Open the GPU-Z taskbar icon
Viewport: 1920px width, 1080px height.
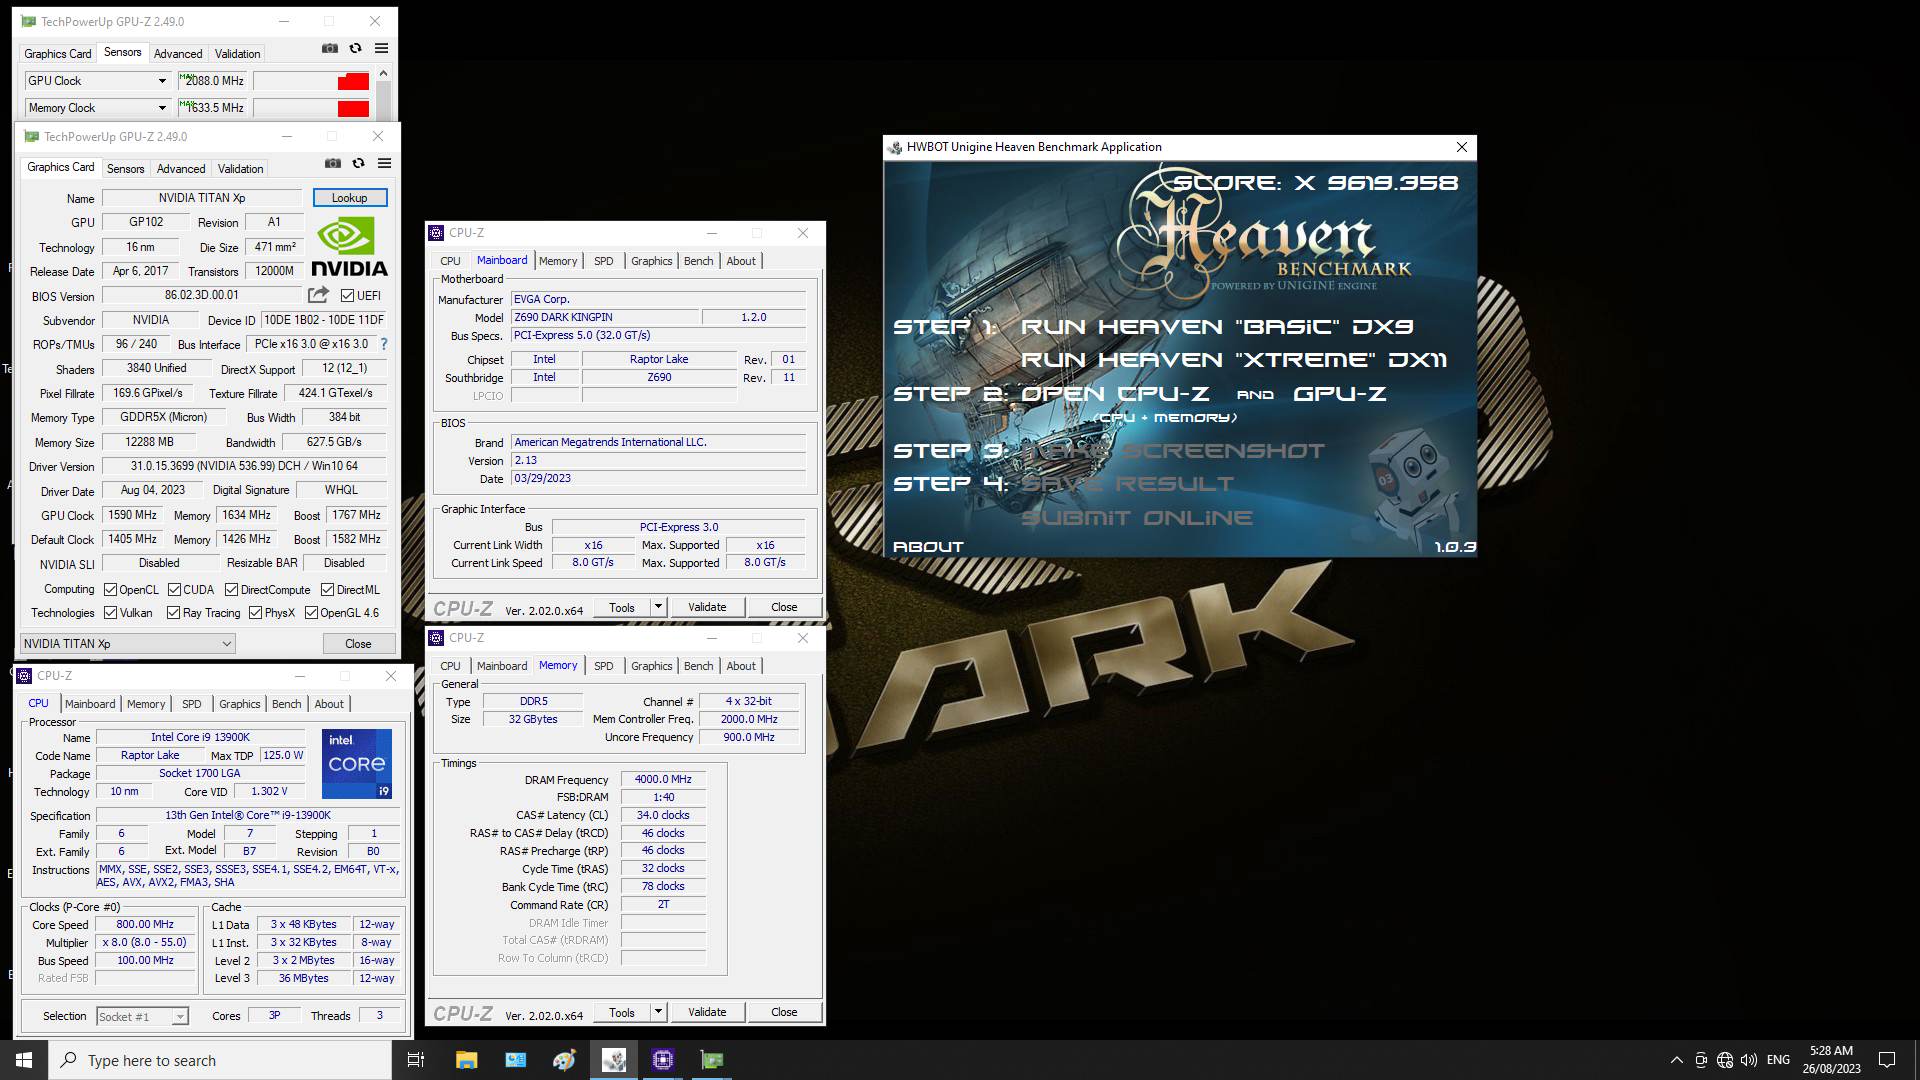click(712, 1060)
